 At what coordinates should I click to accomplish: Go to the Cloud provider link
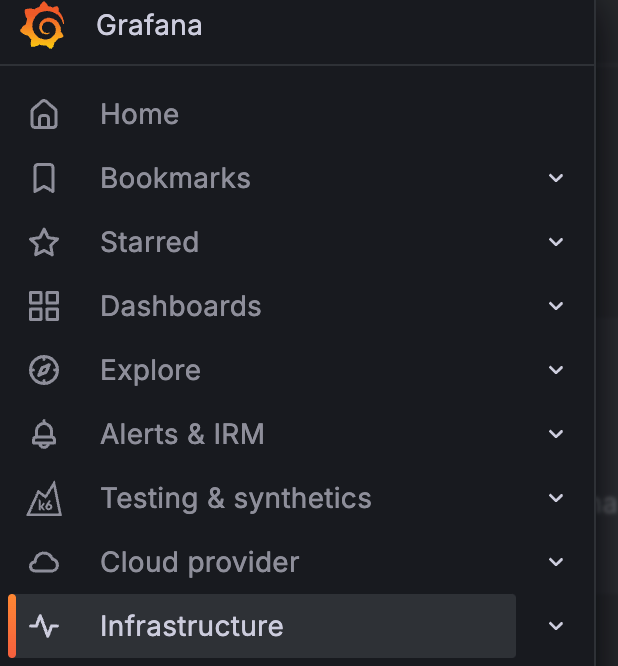[199, 562]
